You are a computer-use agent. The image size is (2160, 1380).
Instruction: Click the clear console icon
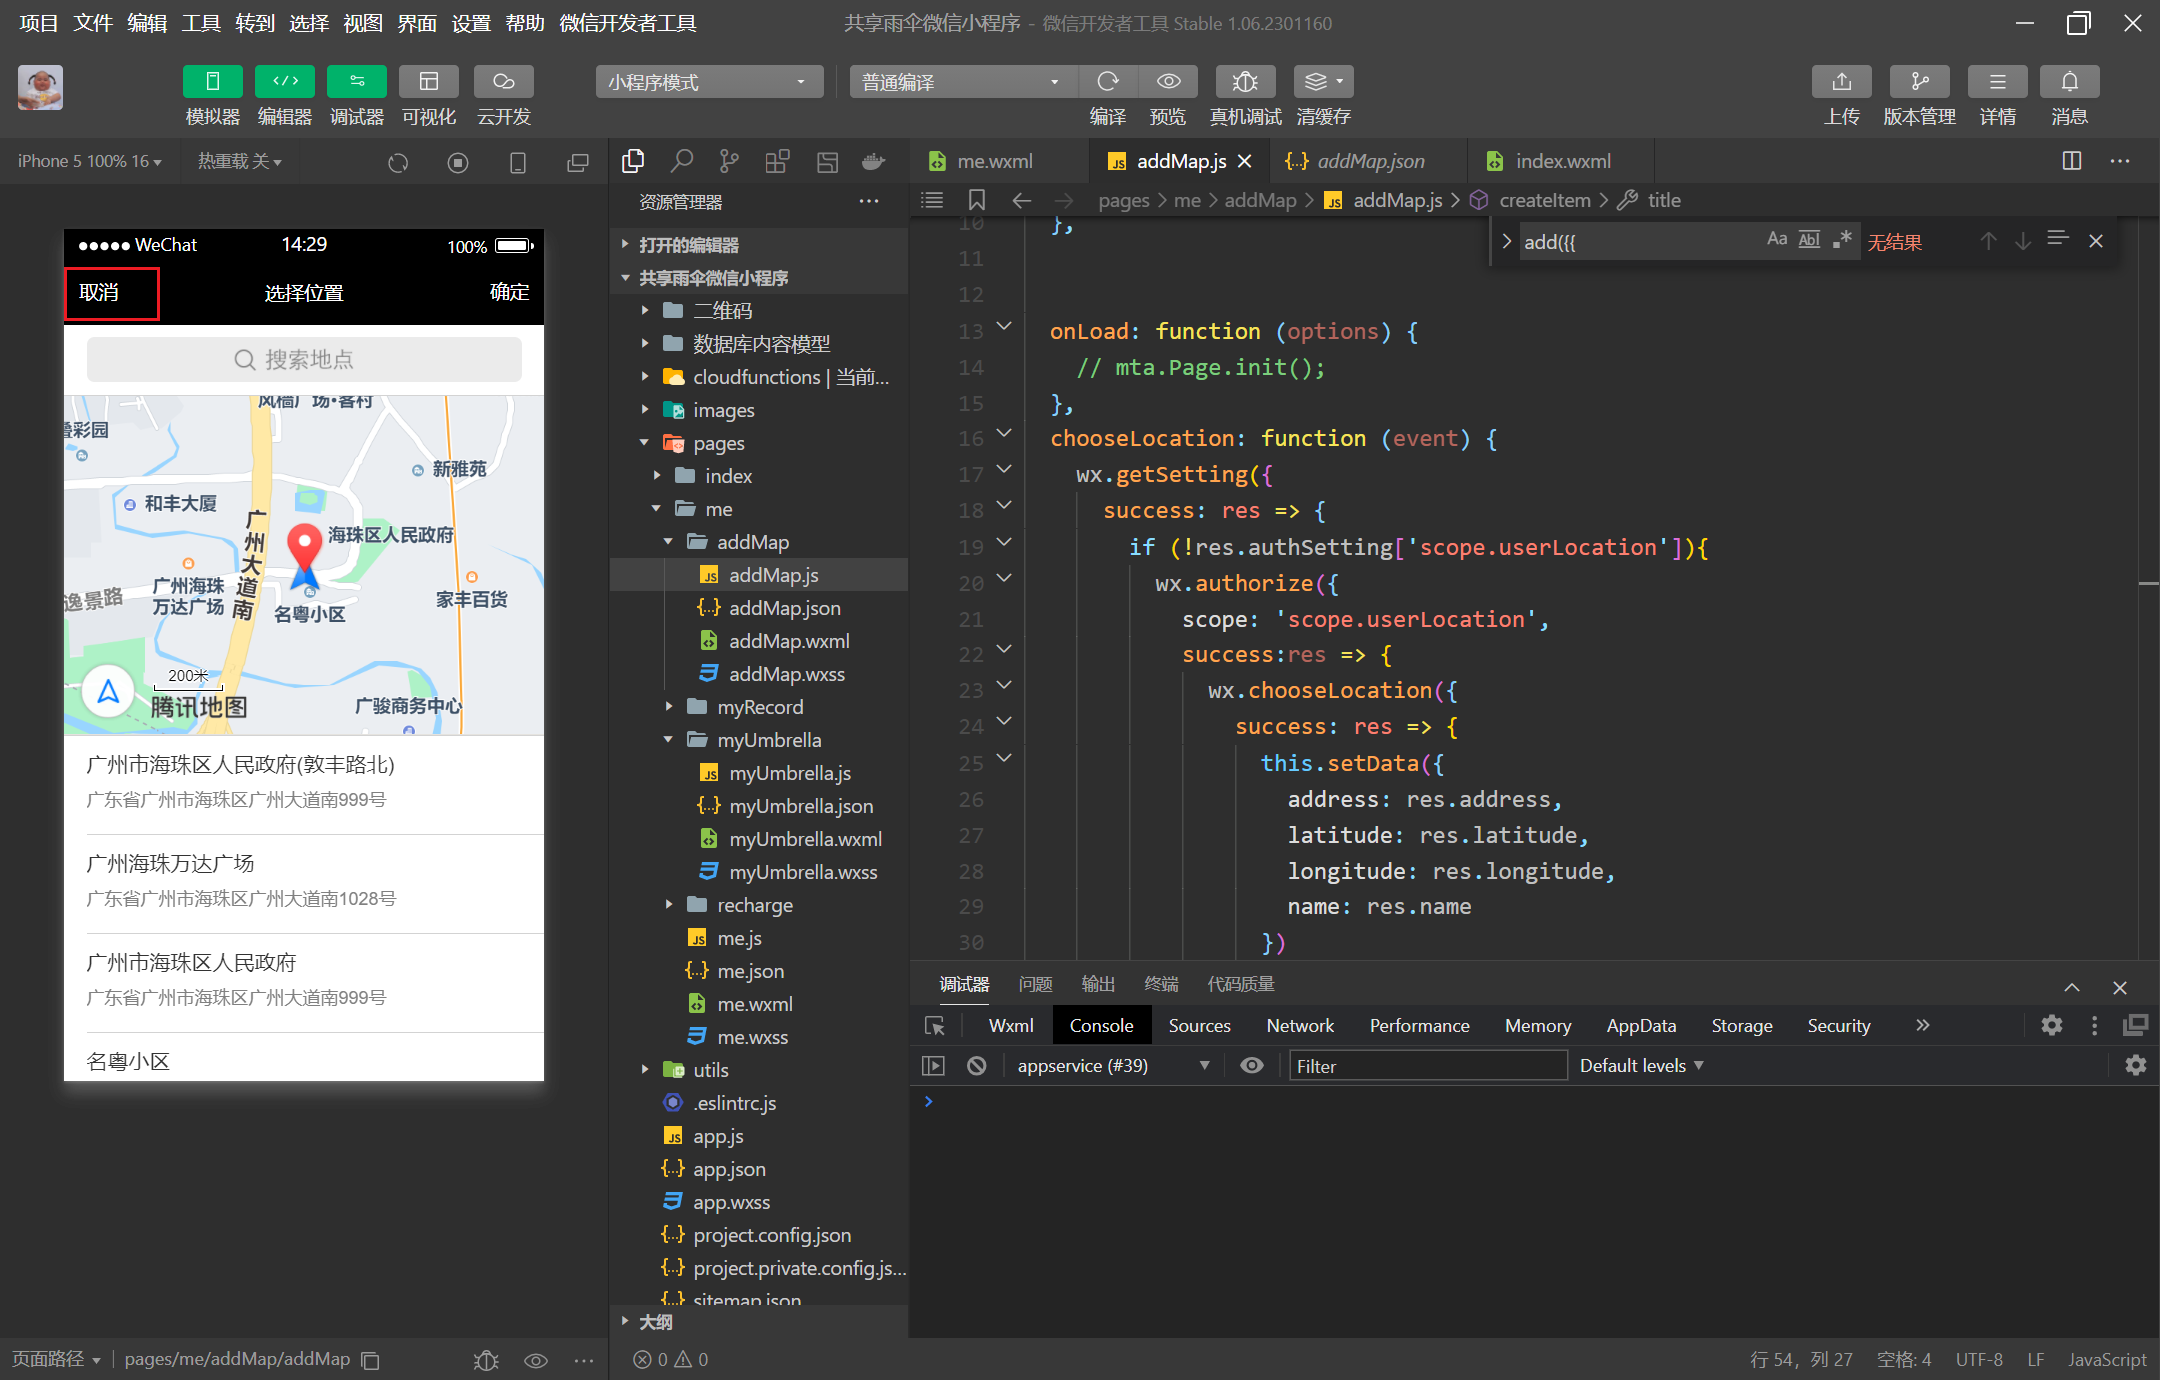tap(977, 1066)
